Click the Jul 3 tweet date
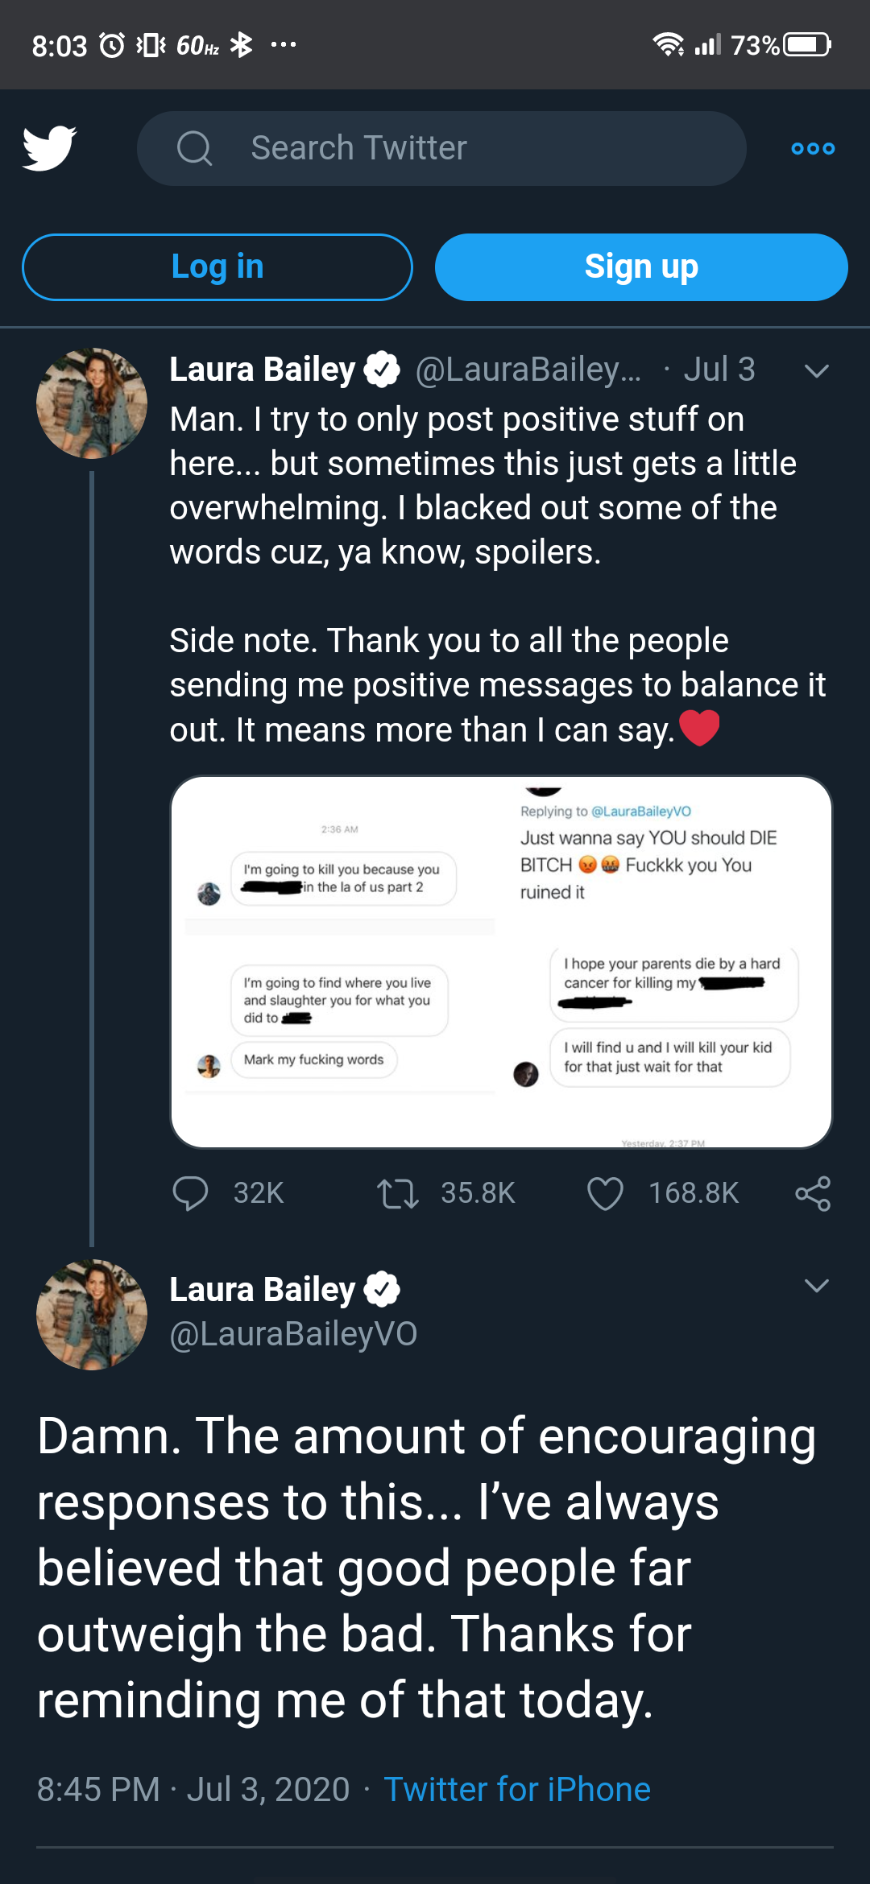This screenshot has width=870, height=1884. [719, 369]
